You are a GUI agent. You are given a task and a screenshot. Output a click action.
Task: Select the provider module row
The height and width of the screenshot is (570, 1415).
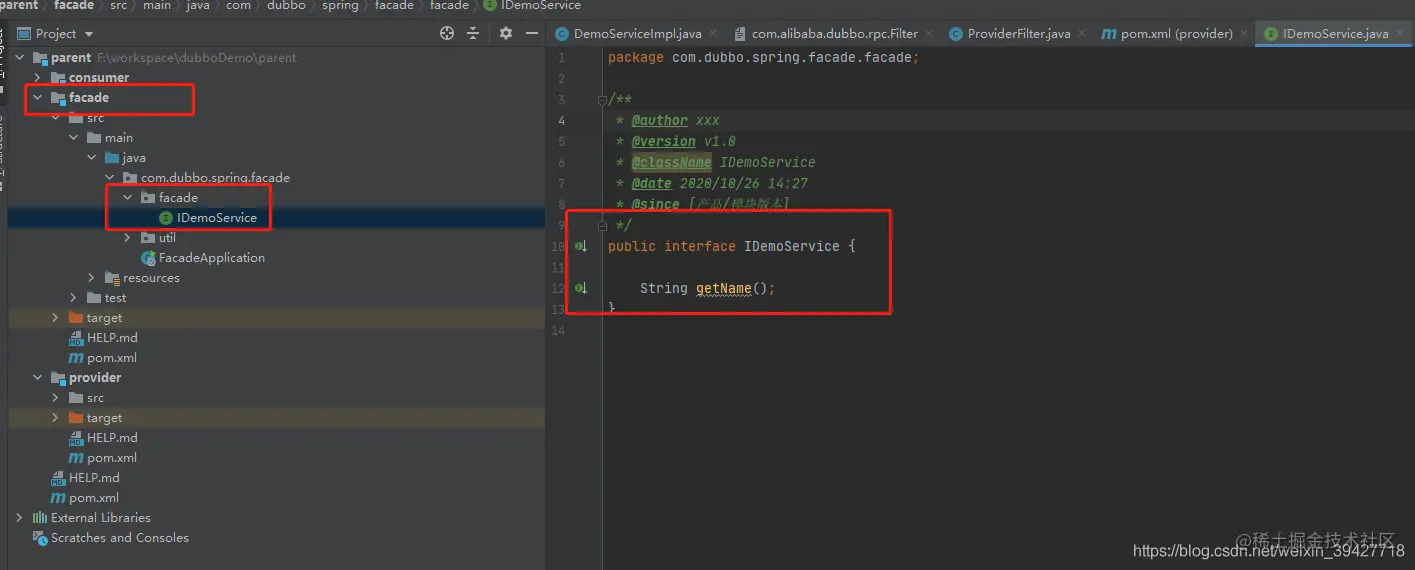[276, 378]
